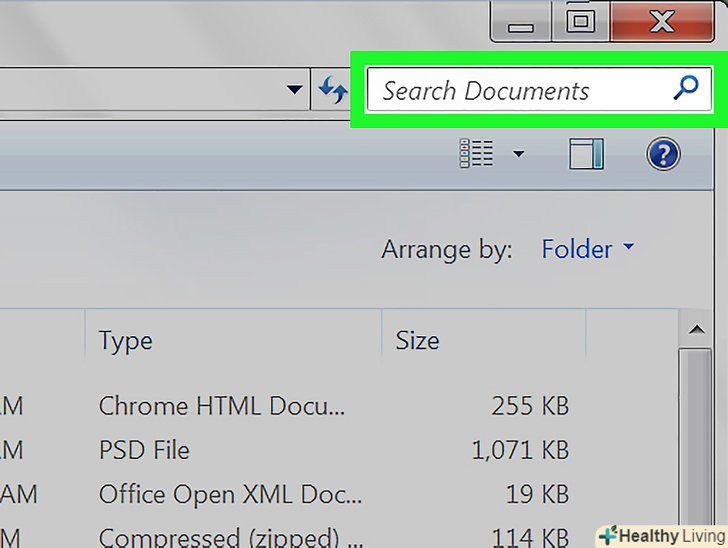The height and width of the screenshot is (548, 728).
Task: Select the Office Open XML Document row
Action: [230, 494]
